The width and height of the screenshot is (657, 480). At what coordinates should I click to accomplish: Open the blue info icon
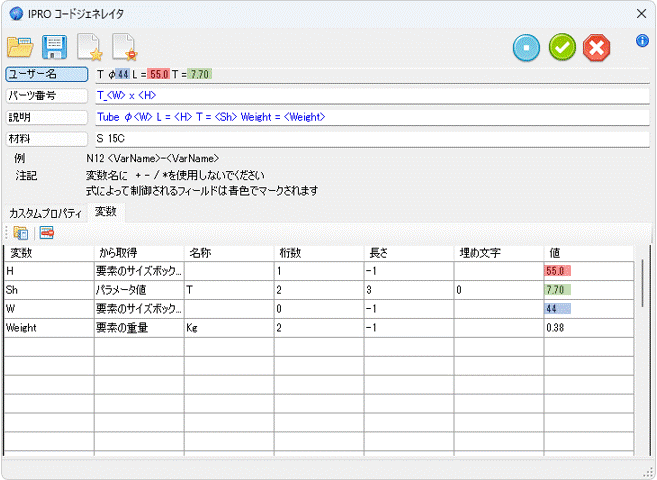(642, 41)
